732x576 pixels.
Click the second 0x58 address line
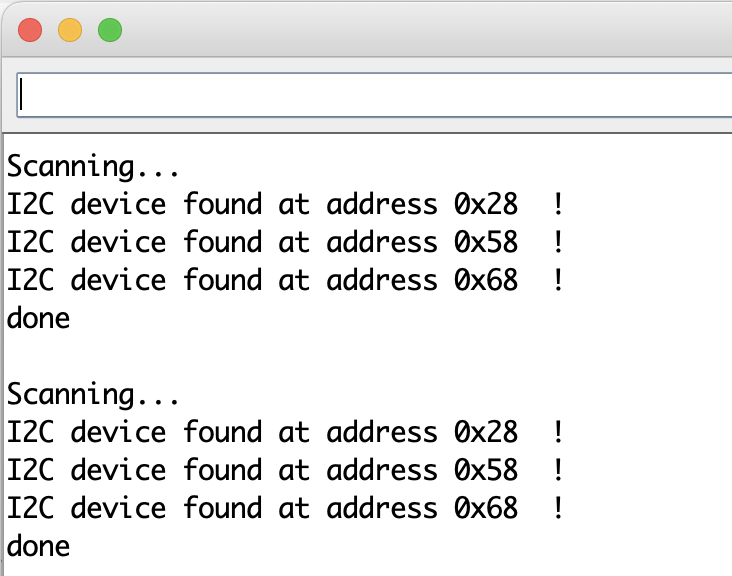(286, 470)
